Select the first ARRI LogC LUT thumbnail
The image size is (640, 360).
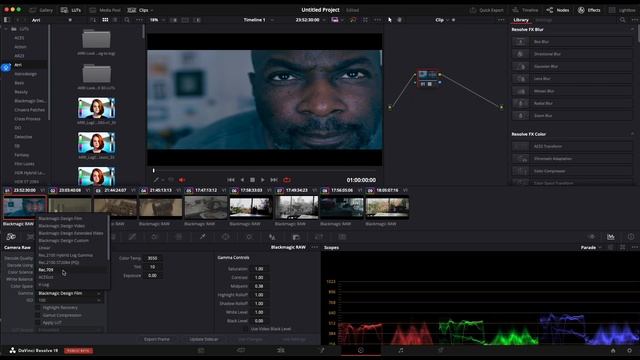pyautogui.click(x=96, y=108)
